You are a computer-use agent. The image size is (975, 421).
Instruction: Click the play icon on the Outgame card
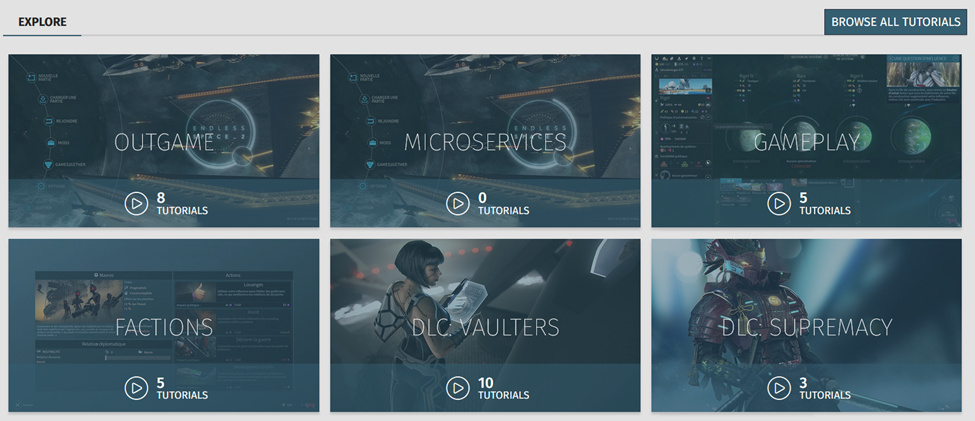coord(136,204)
